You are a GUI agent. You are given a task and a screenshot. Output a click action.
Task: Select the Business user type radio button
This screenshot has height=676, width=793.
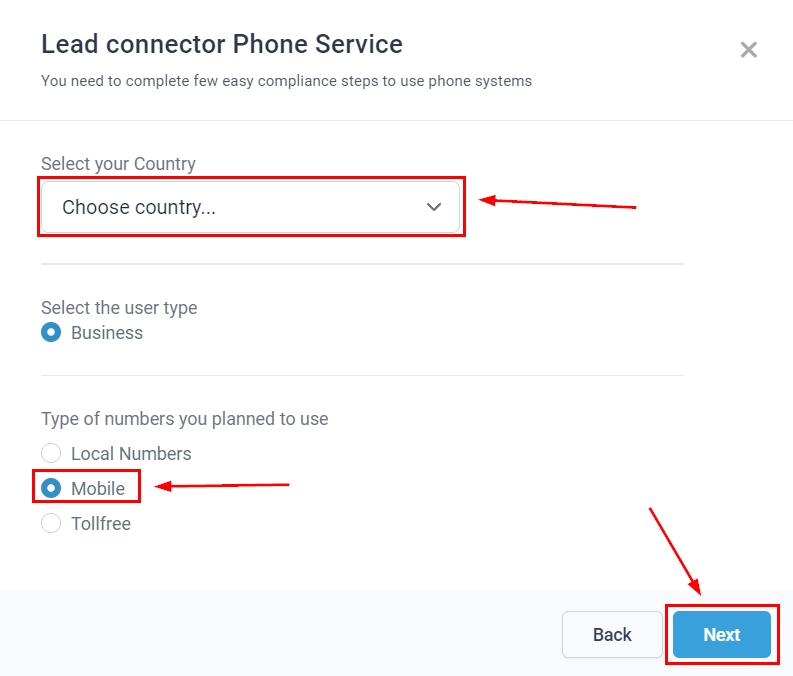click(51, 333)
